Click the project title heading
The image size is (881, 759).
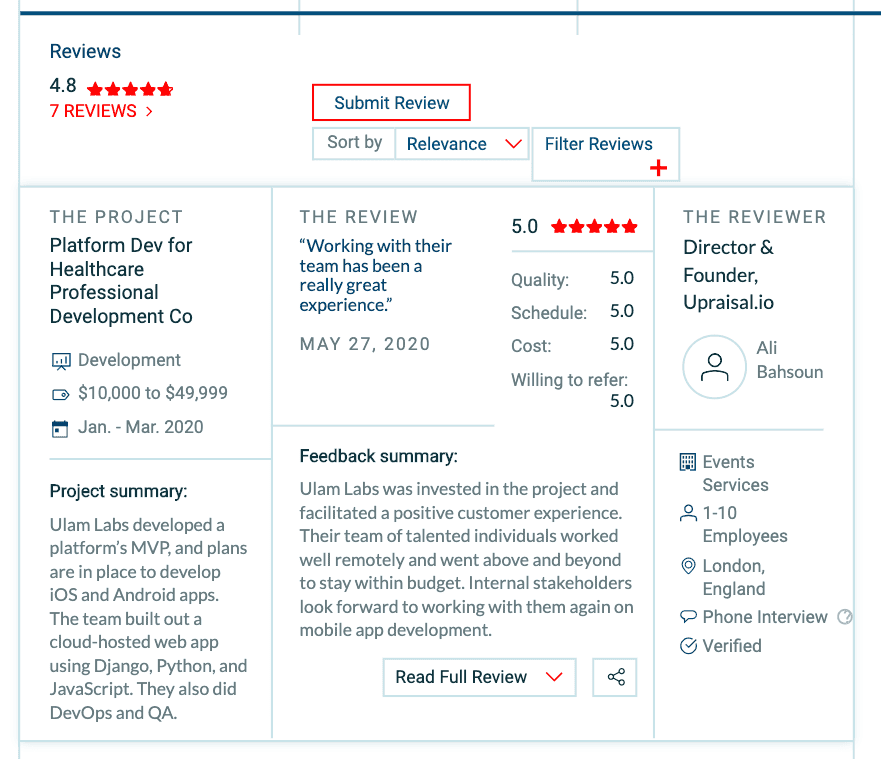tap(121, 281)
